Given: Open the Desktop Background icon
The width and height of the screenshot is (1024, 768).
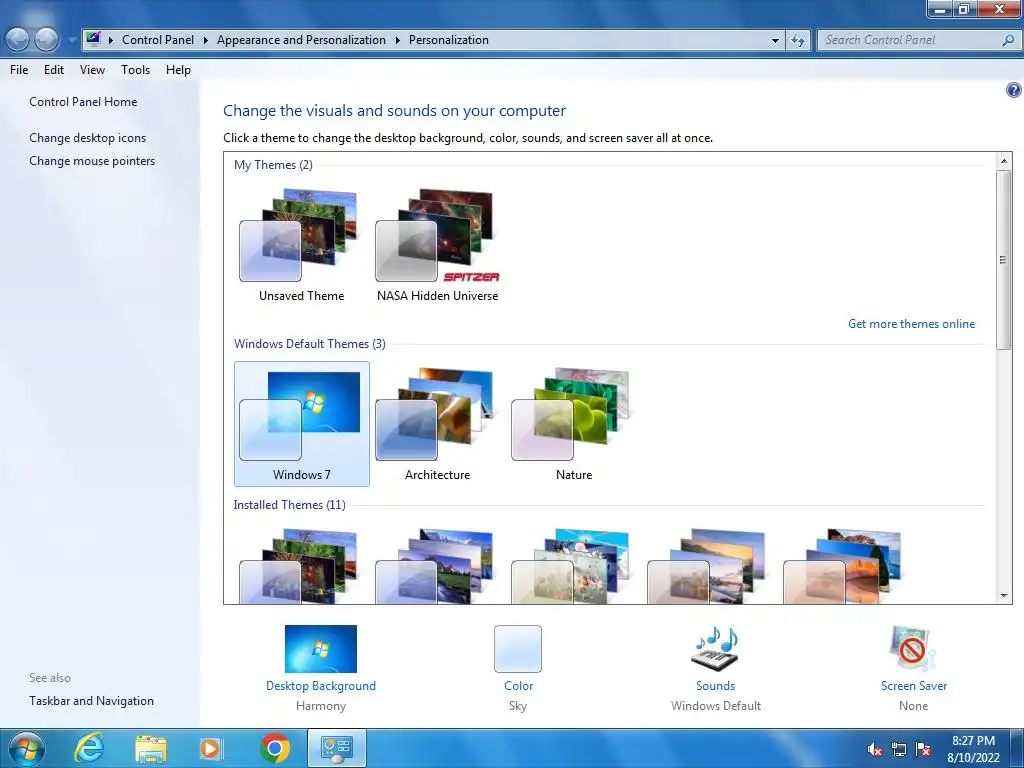Looking at the screenshot, I should (x=321, y=648).
